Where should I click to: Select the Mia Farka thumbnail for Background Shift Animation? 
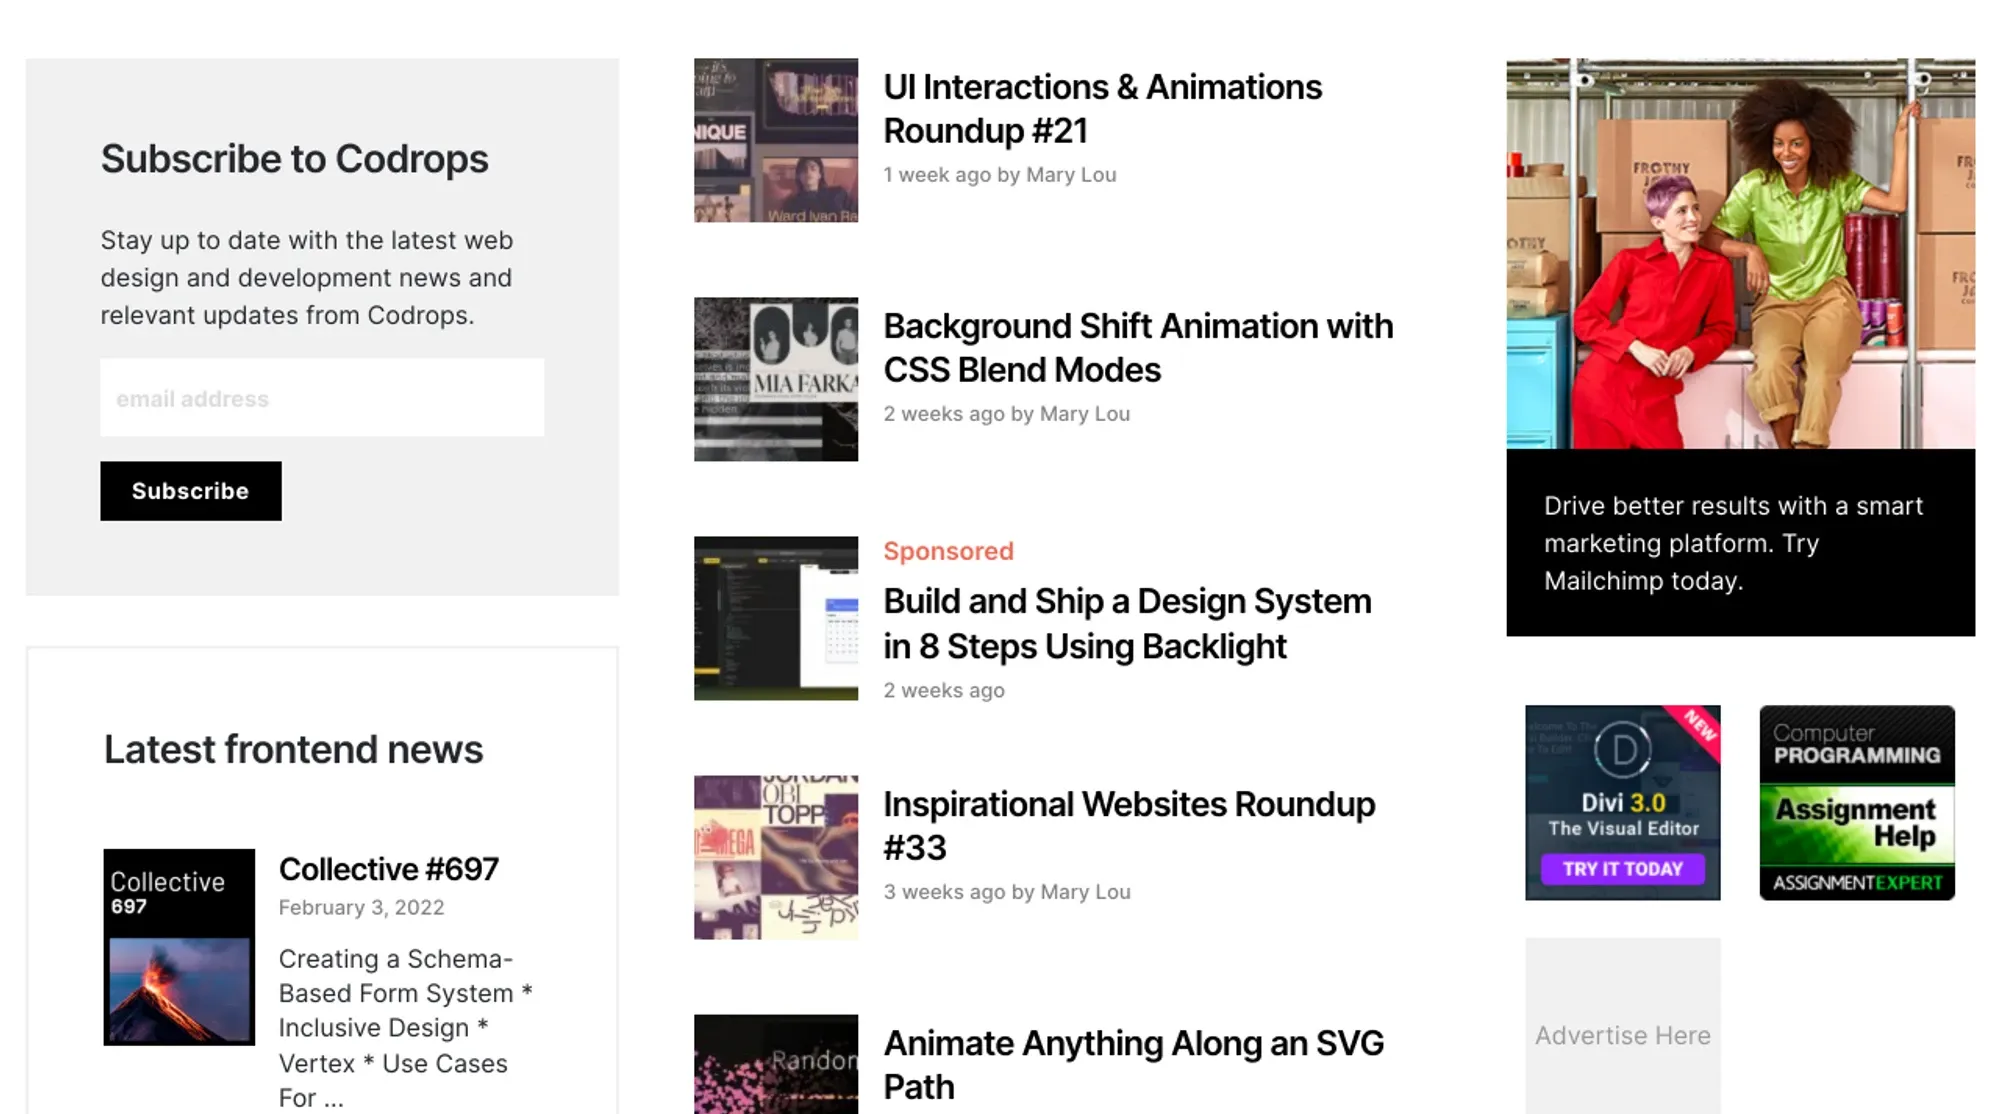[x=776, y=379]
